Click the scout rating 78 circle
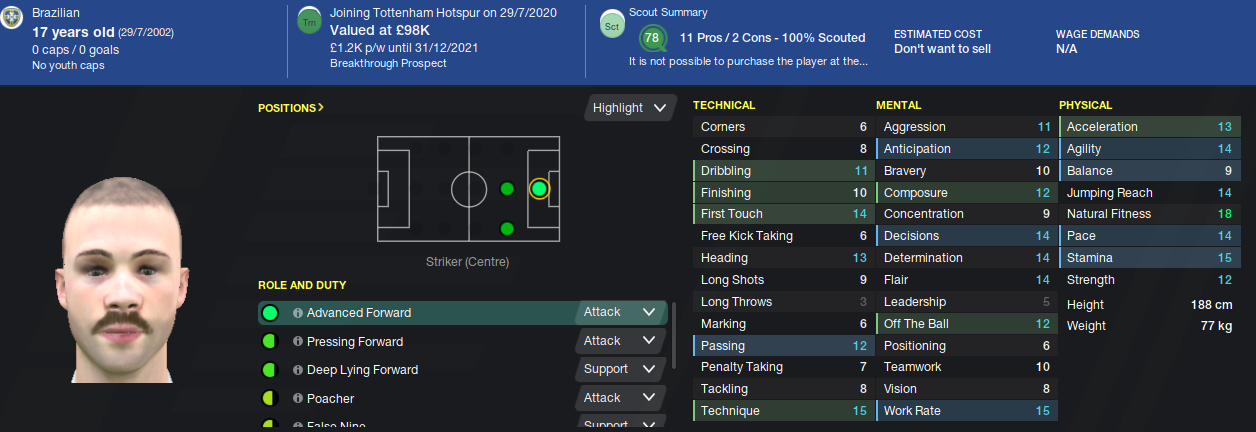 (x=652, y=39)
